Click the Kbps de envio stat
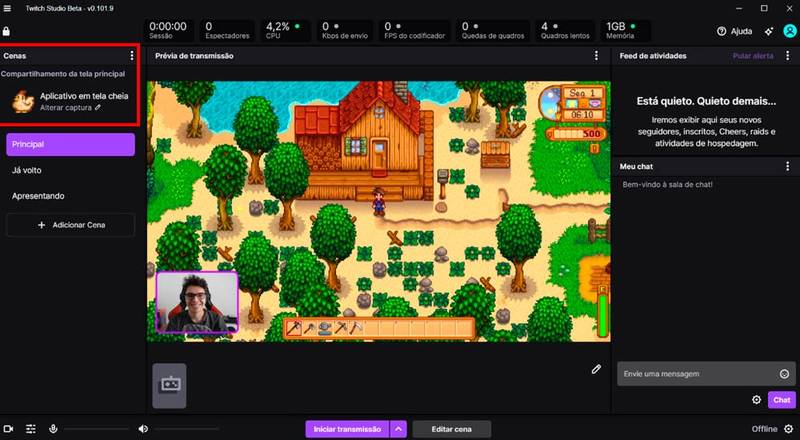The height and width of the screenshot is (440, 800). pyautogui.click(x=344, y=31)
